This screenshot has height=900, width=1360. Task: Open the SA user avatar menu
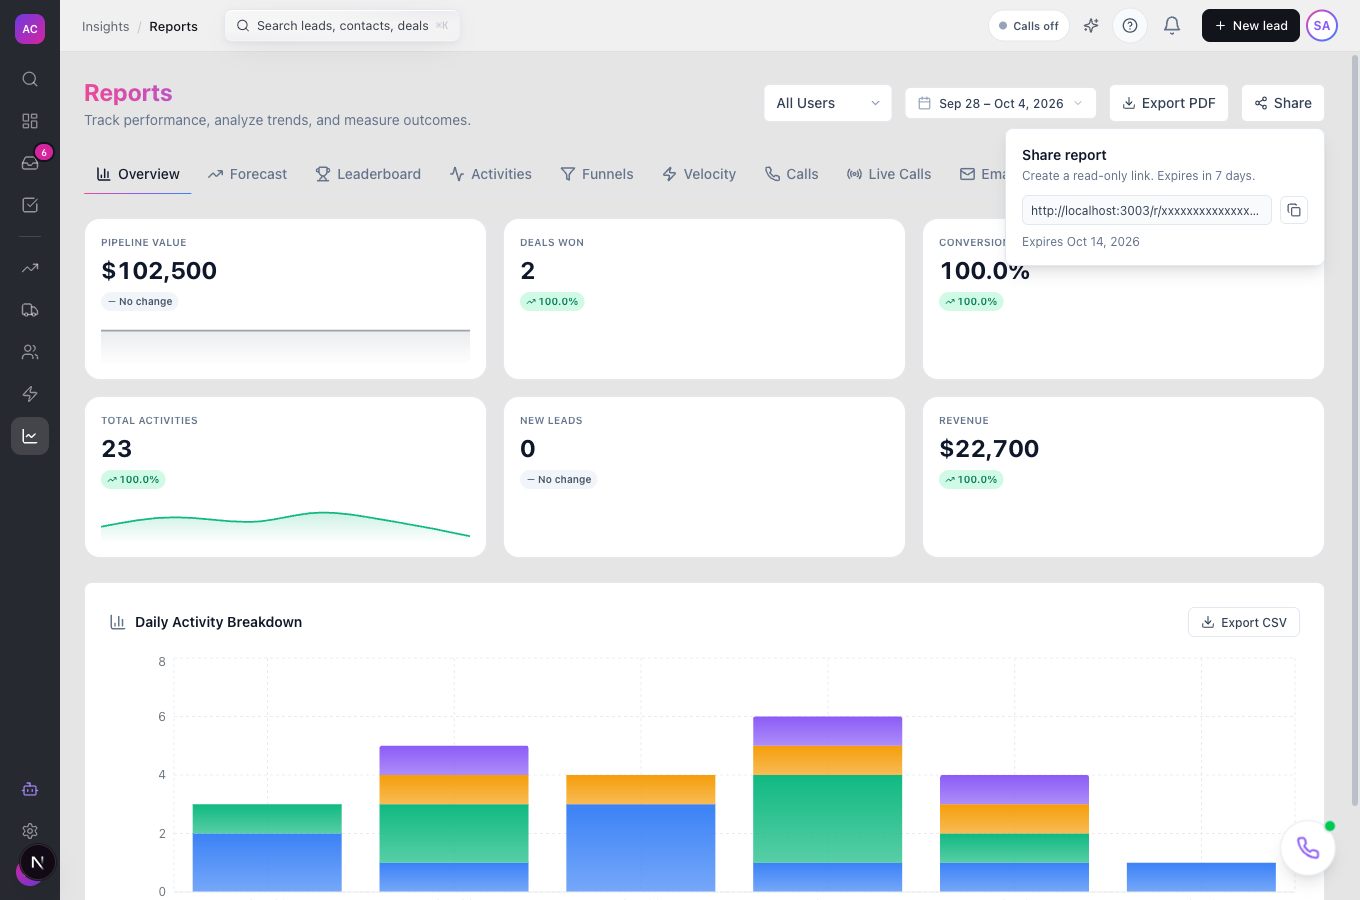1322,26
